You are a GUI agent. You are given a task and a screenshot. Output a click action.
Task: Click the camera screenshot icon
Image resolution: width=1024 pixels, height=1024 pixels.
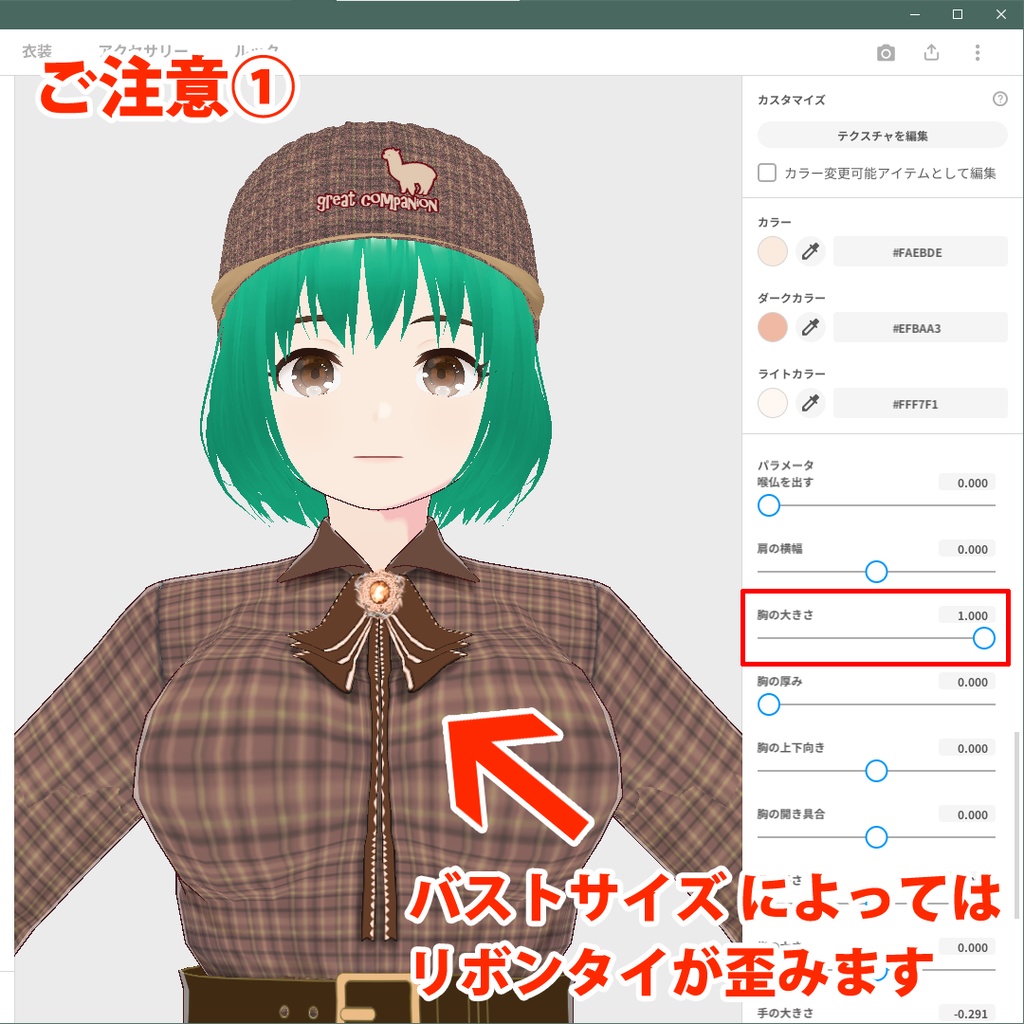887,53
